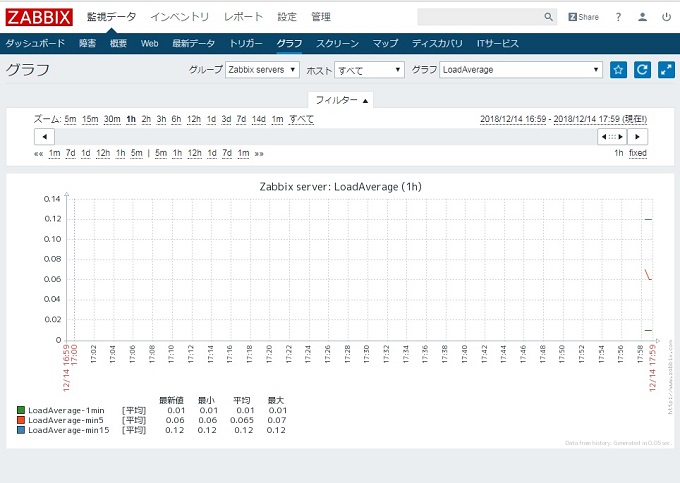This screenshot has height=483, width=680.
Task: Click the time scrollbar slider handle
Action: [x=612, y=137]
